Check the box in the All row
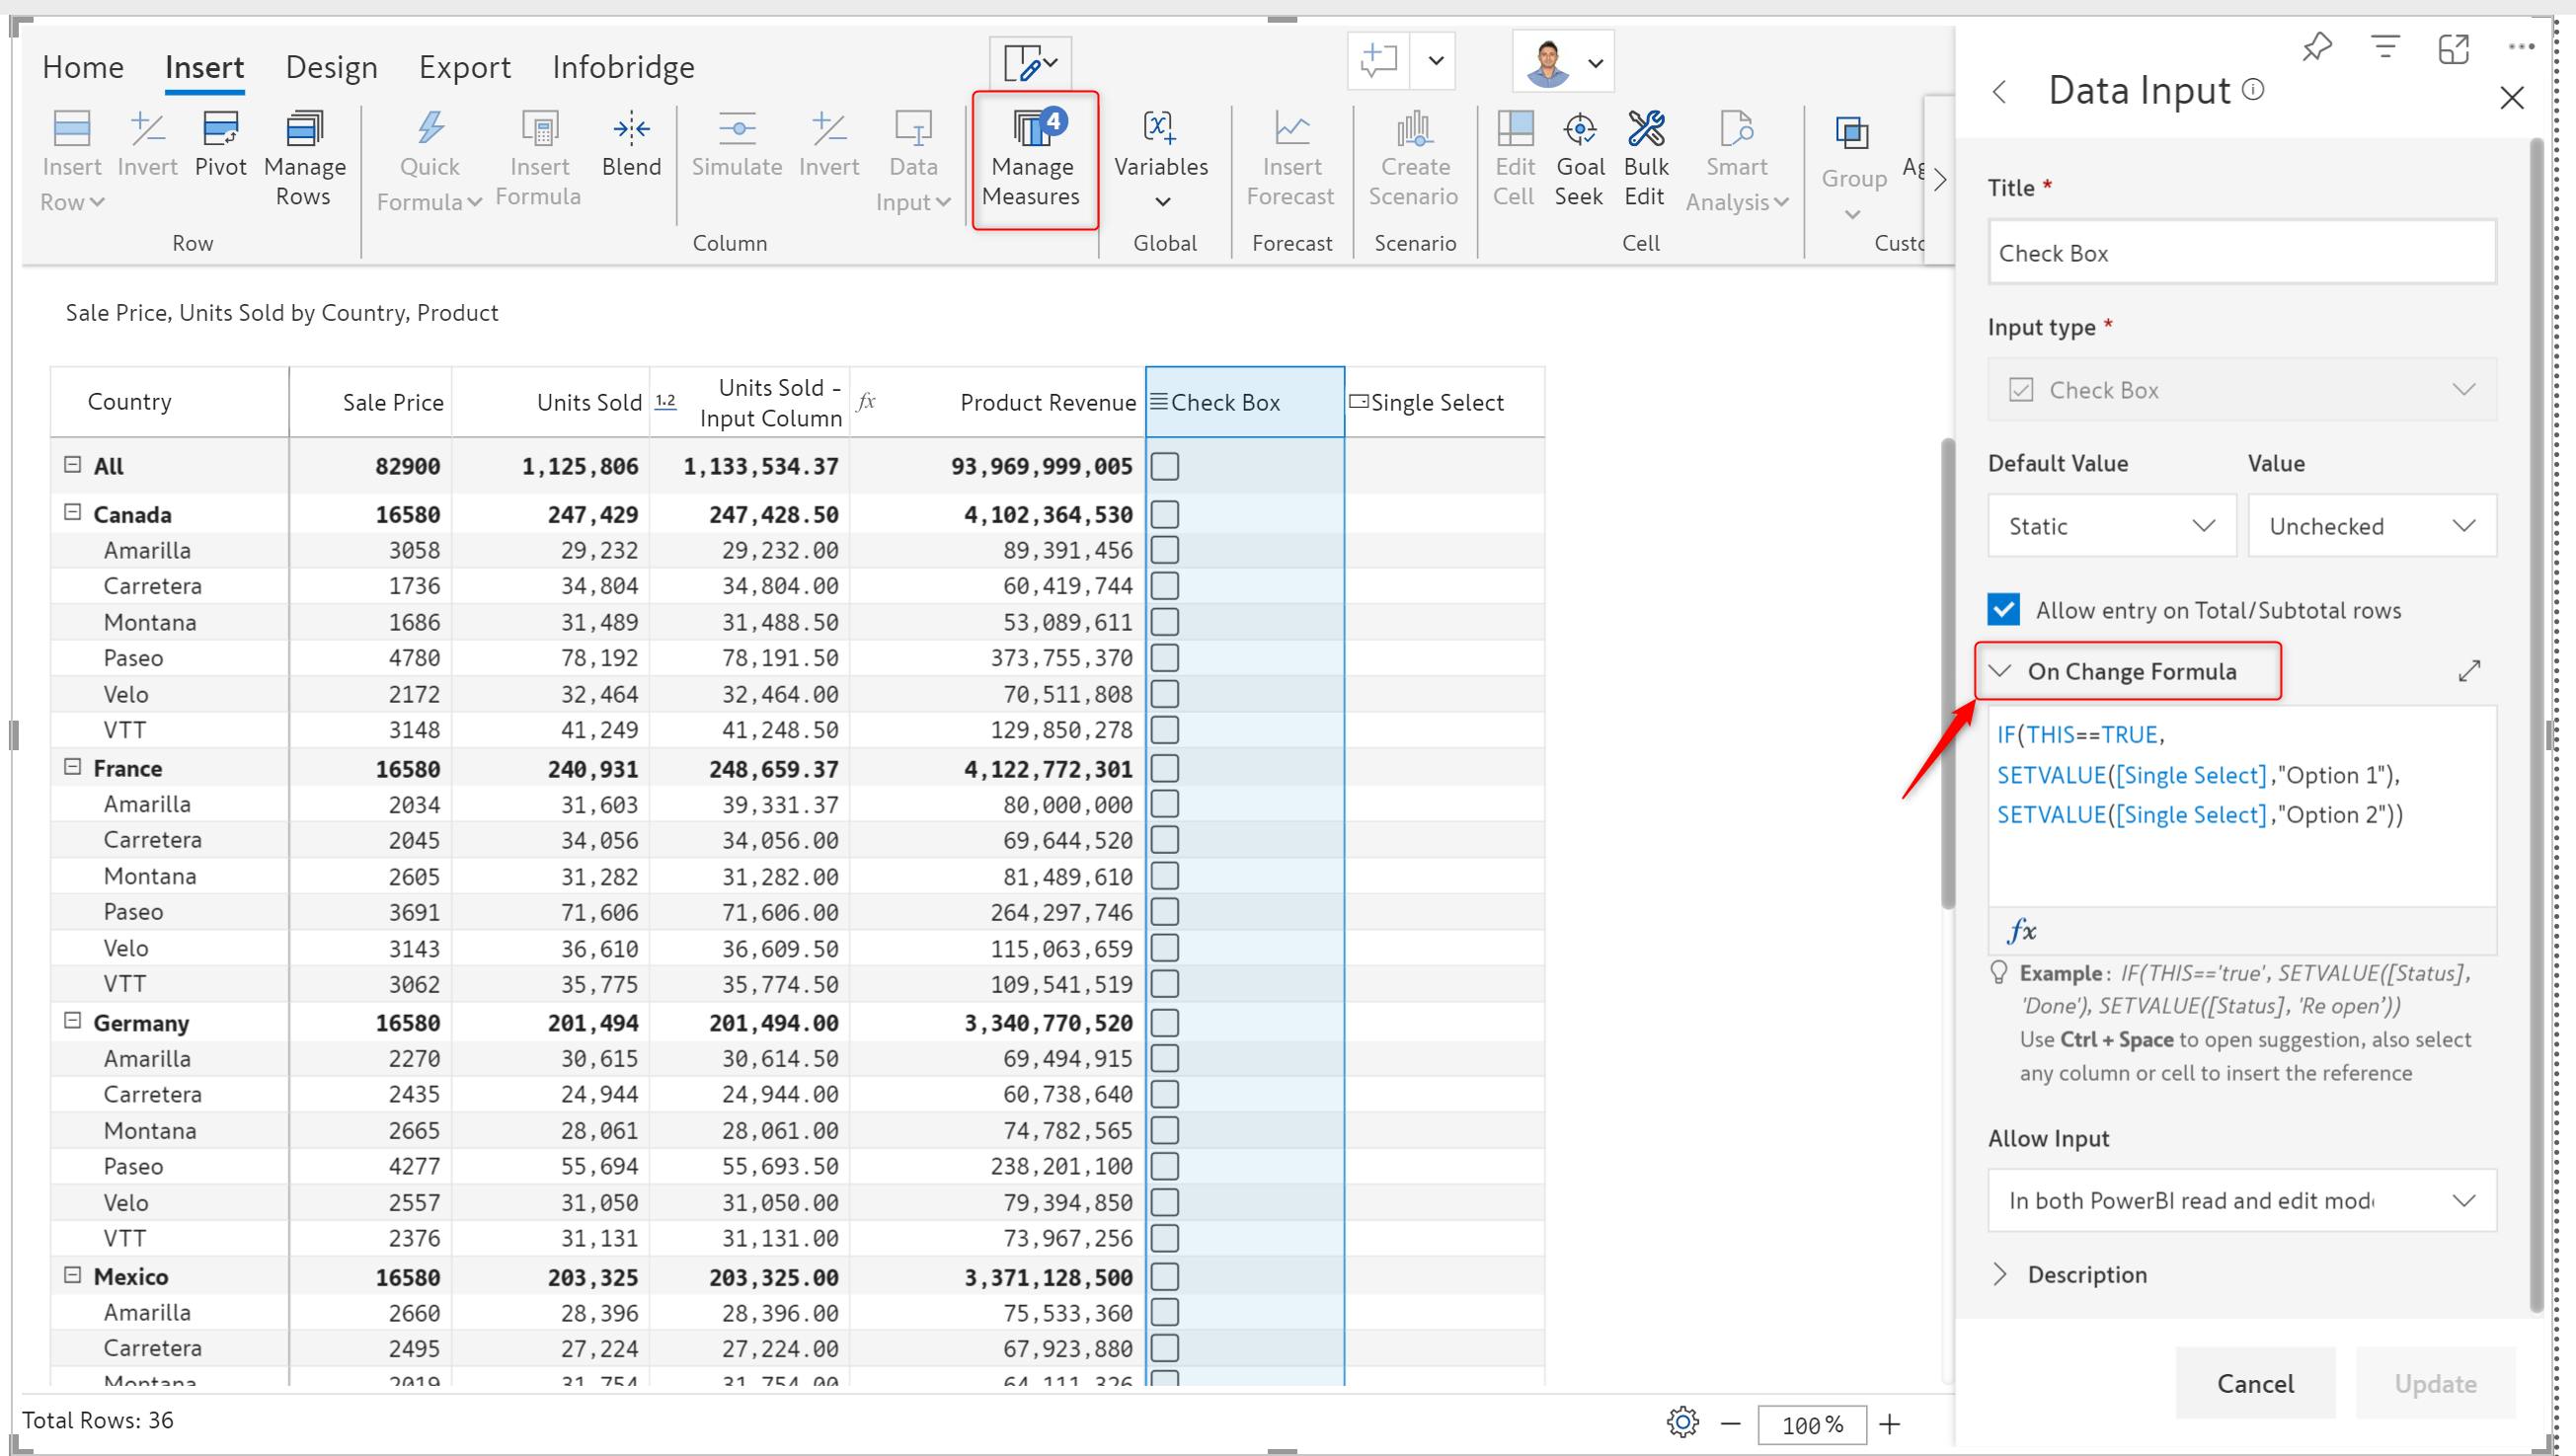Viewport: 2576px width, 1456px height. (1165, 466)
